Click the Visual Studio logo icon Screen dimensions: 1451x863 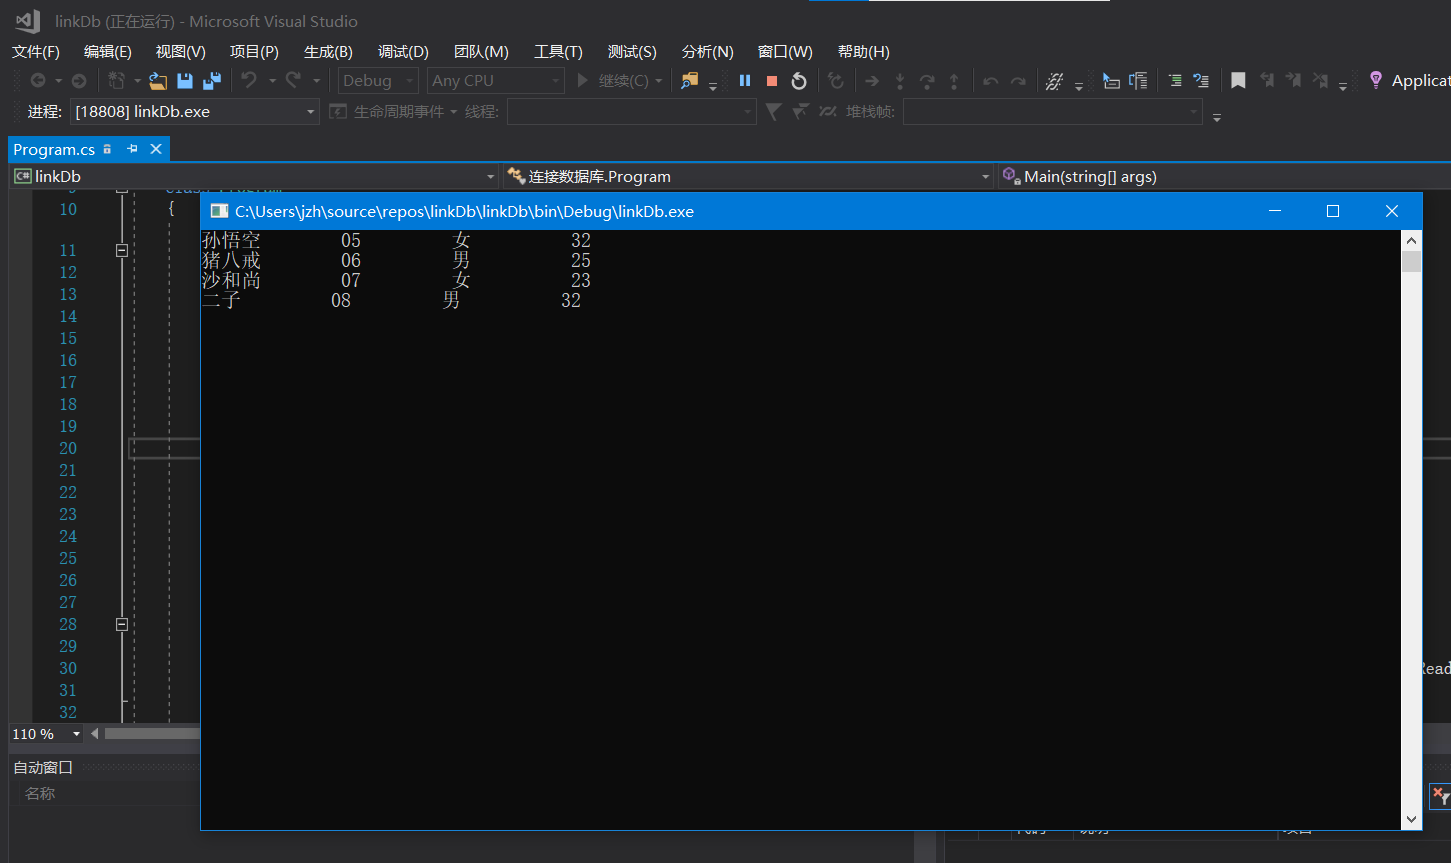pyautogui.click(x=28, y=21)
